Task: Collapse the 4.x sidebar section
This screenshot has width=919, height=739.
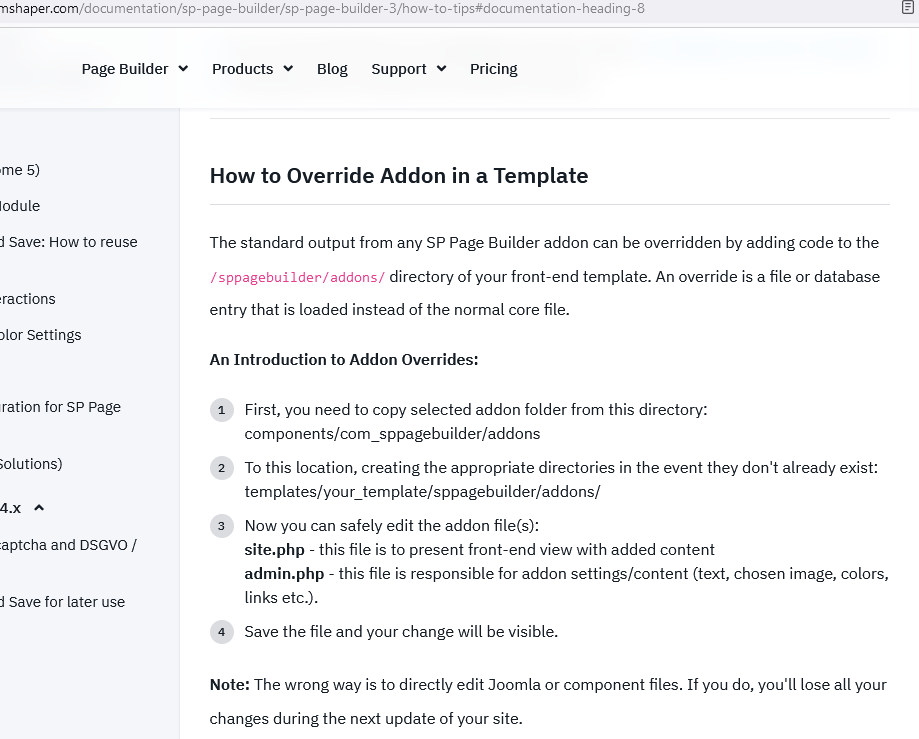Action: pos(39,508)
